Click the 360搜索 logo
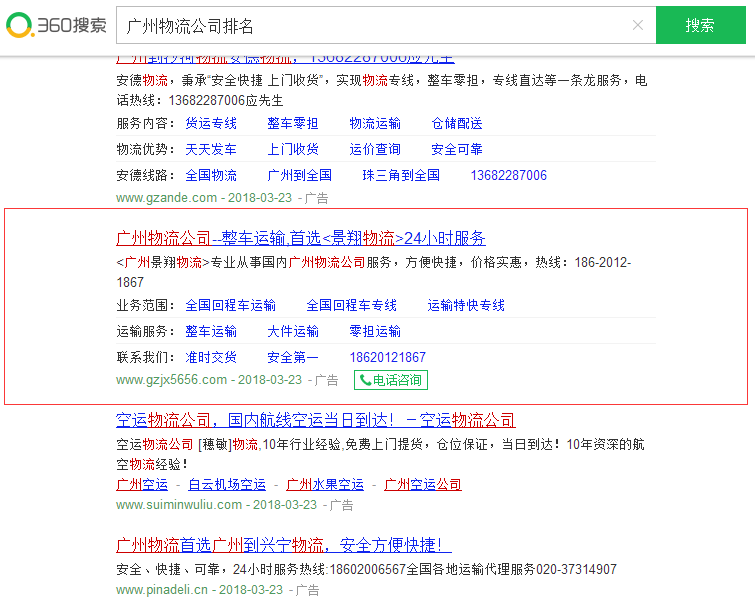This screenshot has height=616, width=755. coord(56,25)
